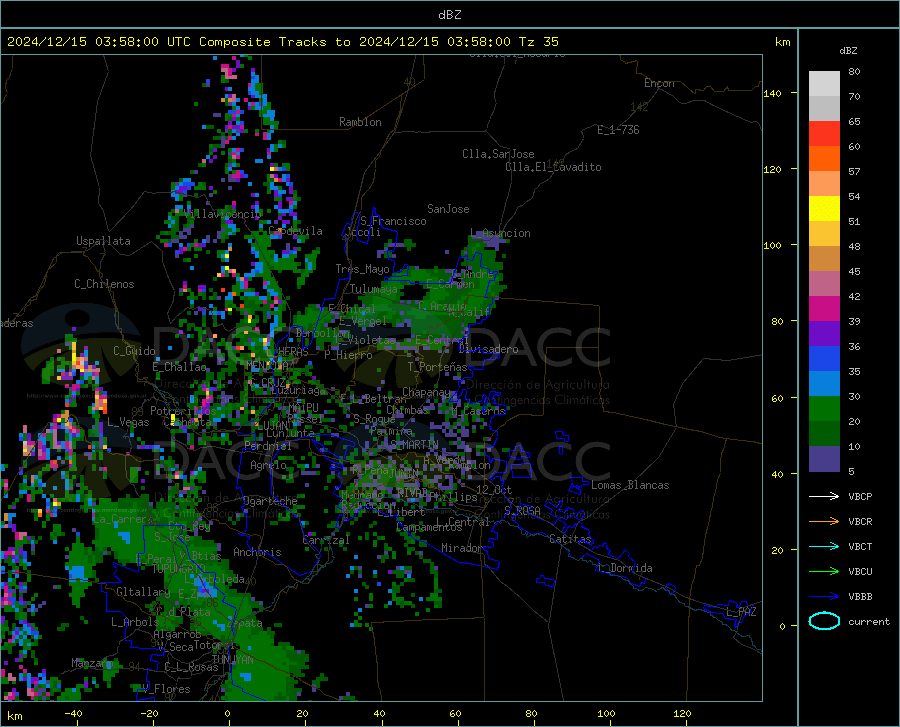Screen dimensions: 900x727
Task: Click the 'Agrelo' map label
Action: pyautogui.click(x=268, y=465)
